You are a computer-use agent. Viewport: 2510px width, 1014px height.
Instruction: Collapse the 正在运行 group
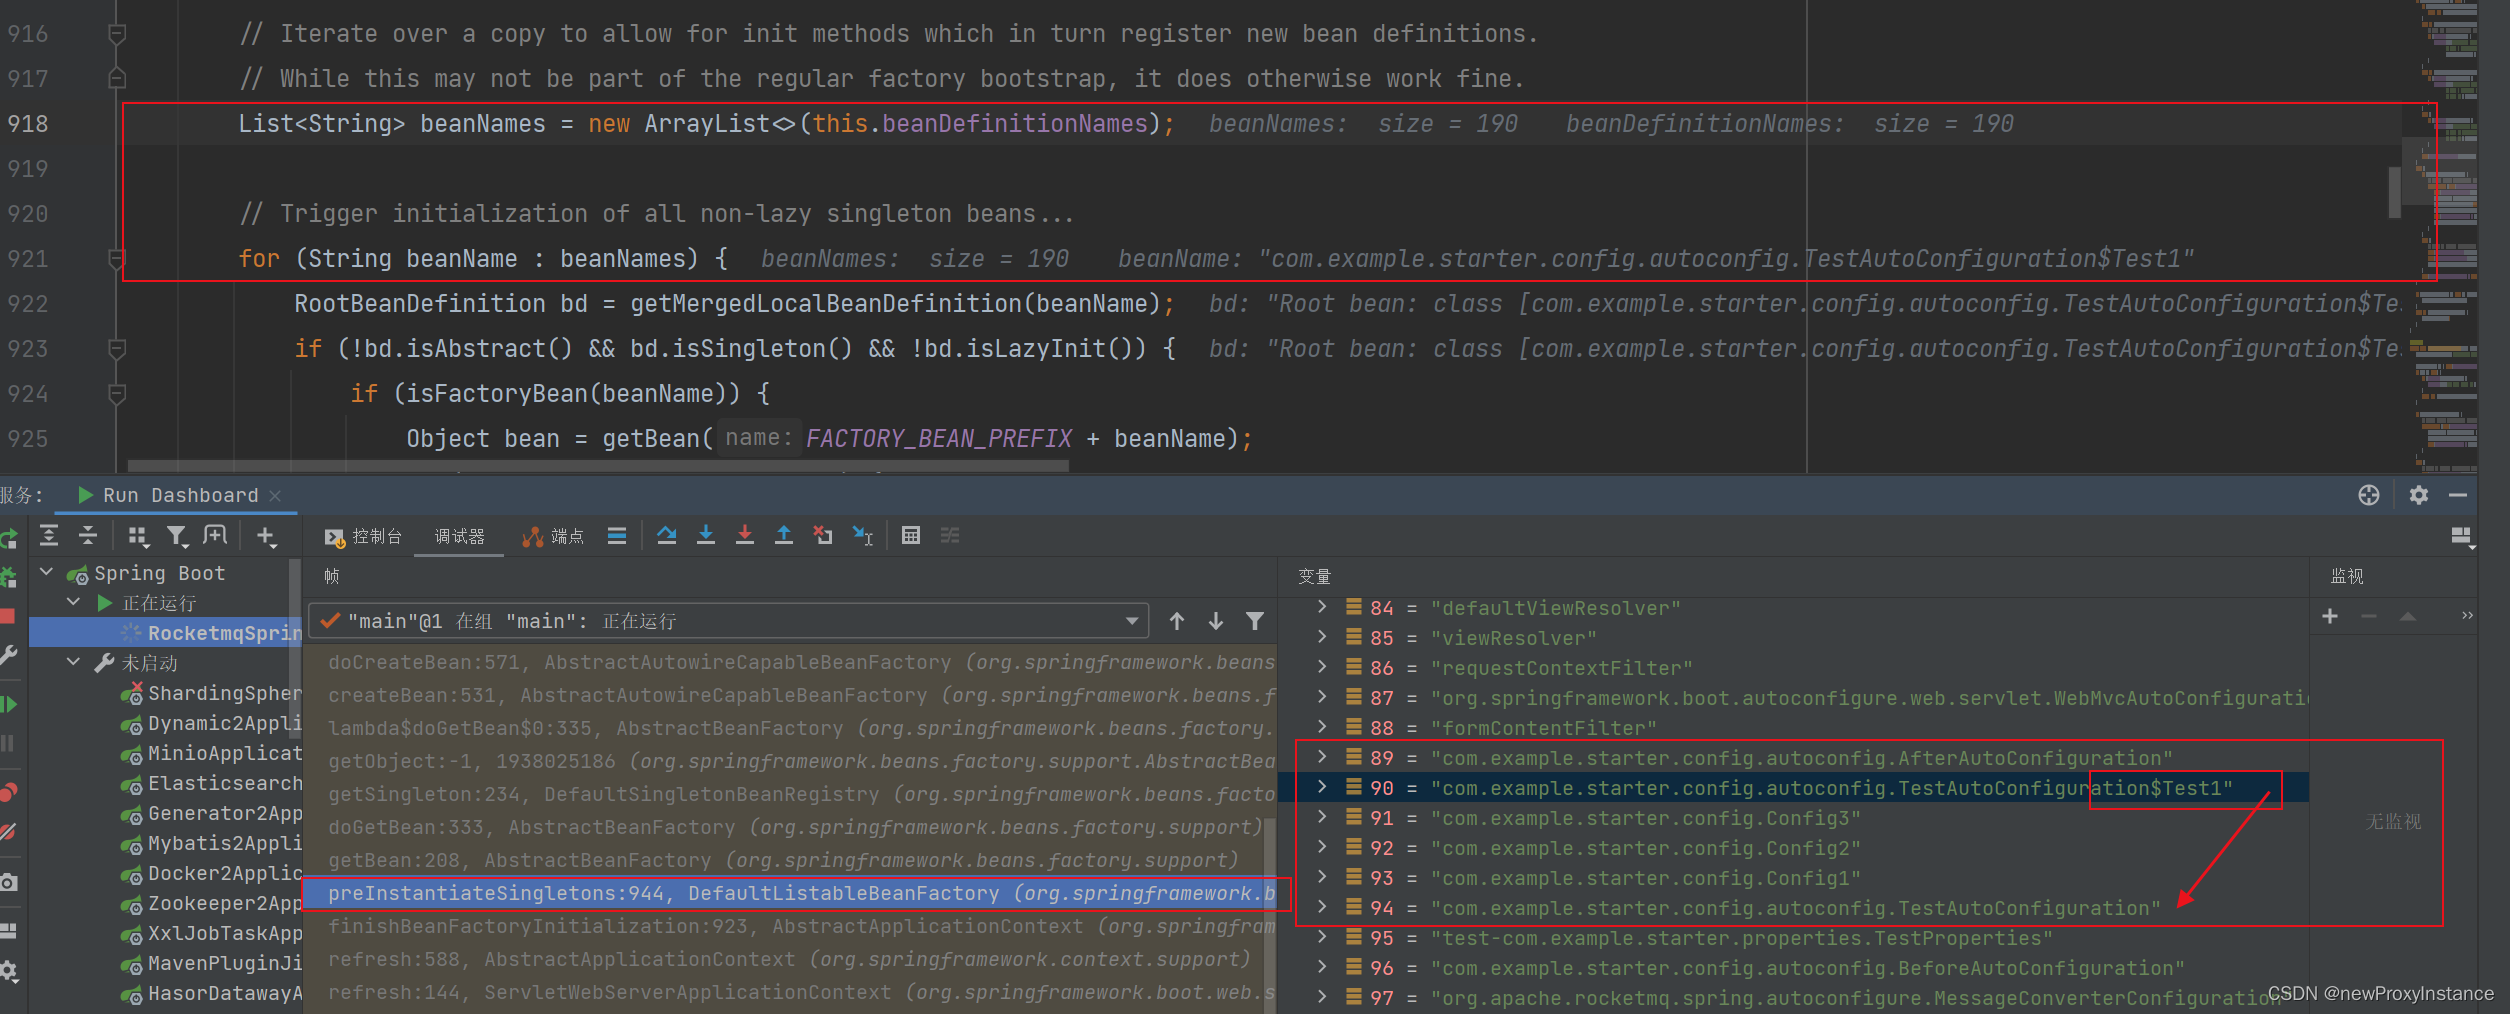[74, 602]
